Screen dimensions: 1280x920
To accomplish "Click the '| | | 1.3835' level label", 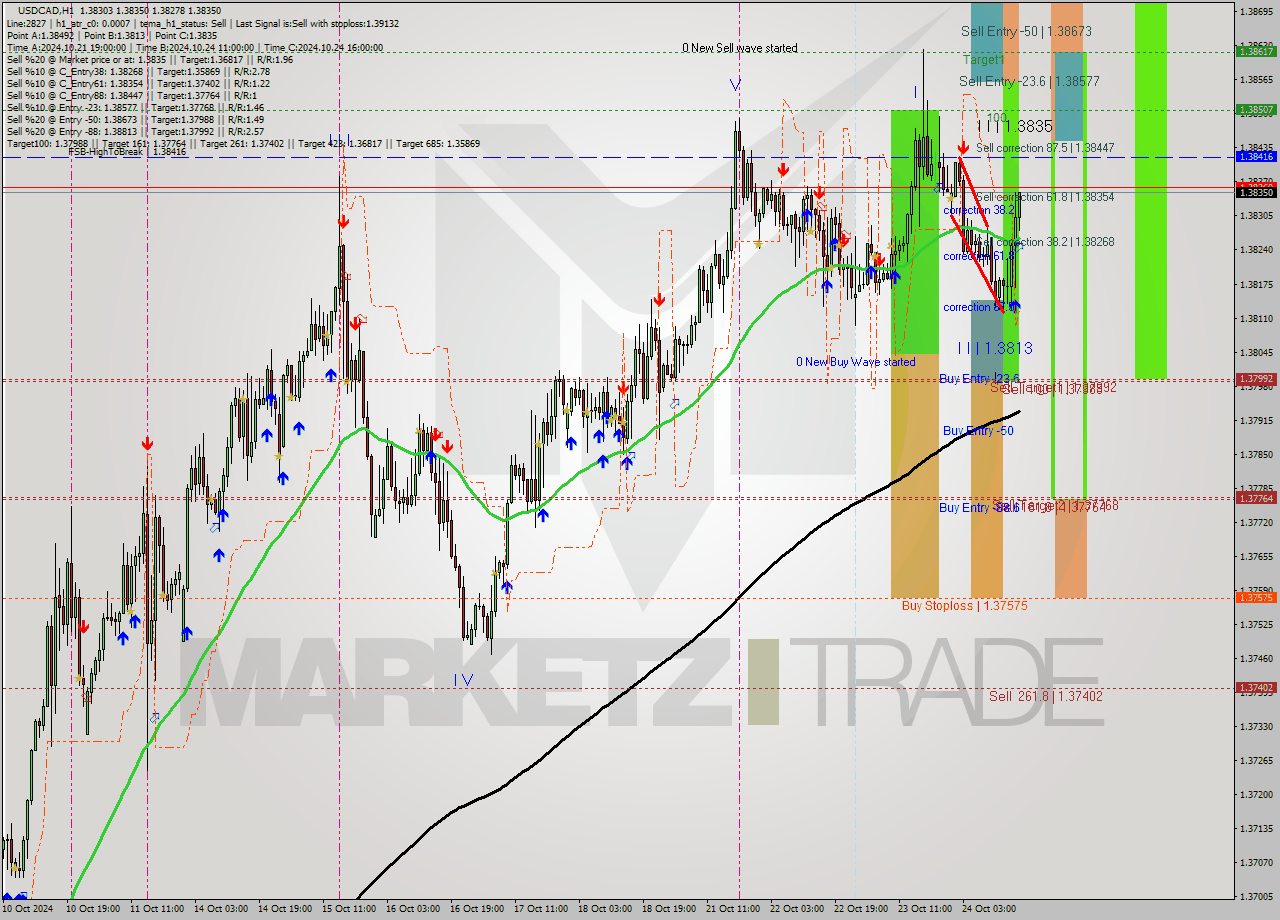I will (x=1015, y=126).
